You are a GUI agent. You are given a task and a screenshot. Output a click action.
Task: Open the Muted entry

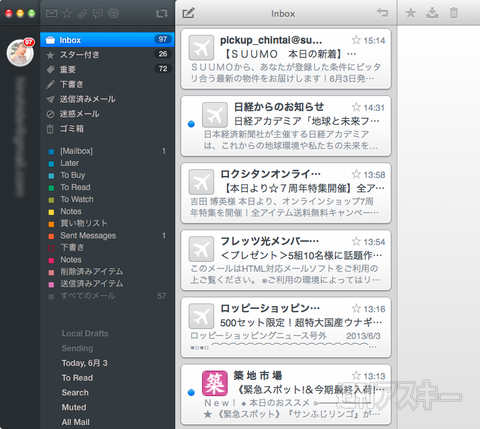[74, 407]
